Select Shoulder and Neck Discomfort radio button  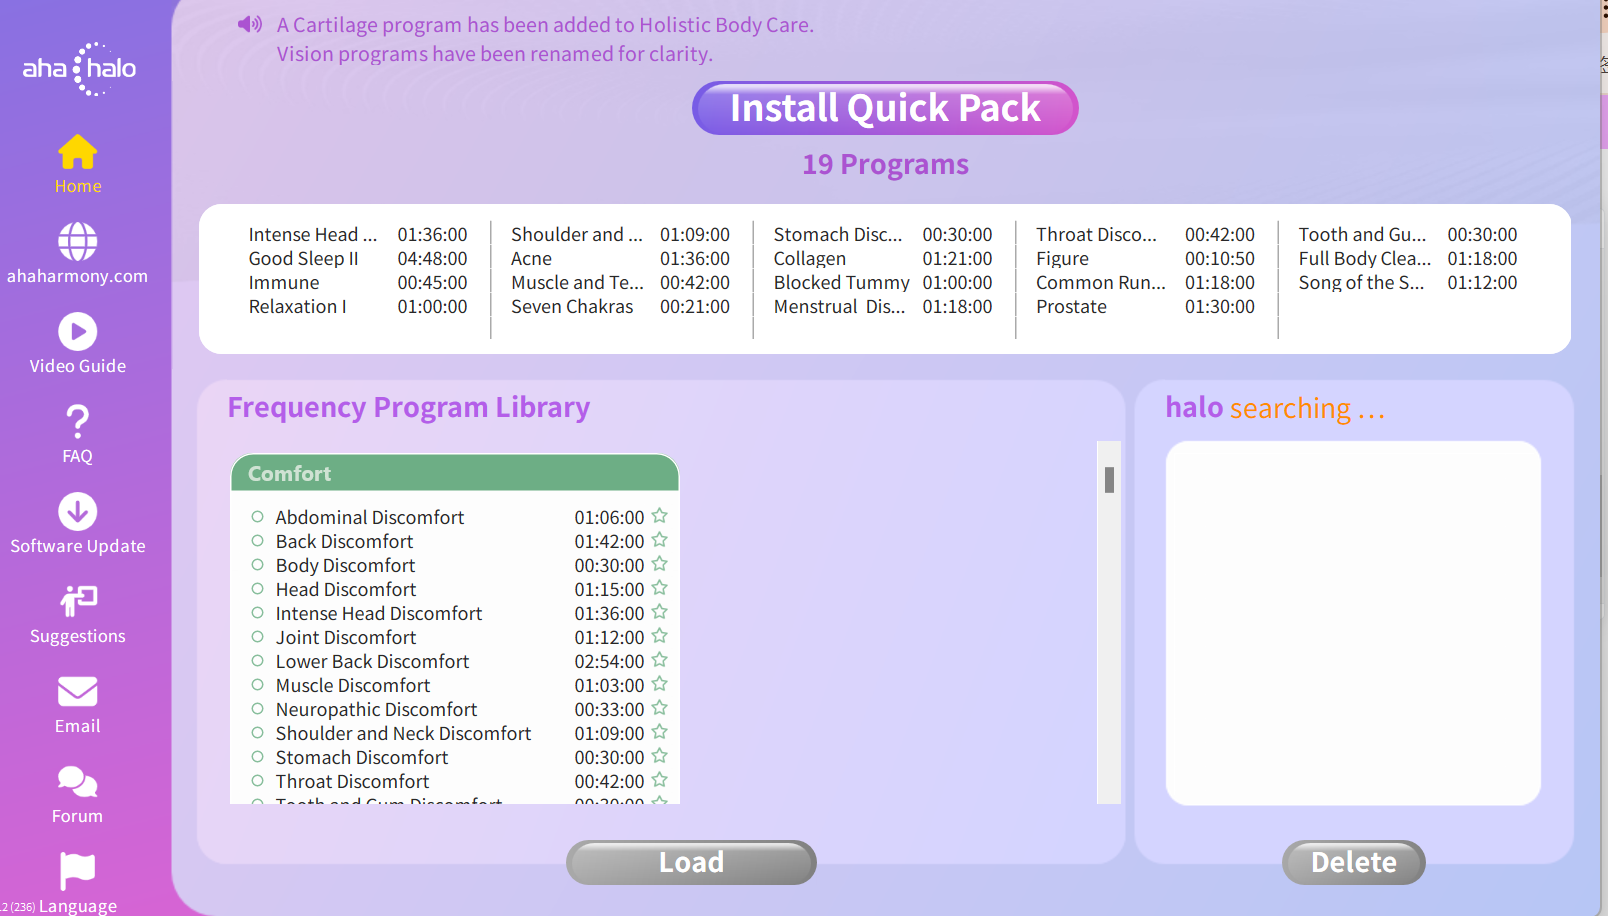tap(257, 733)
